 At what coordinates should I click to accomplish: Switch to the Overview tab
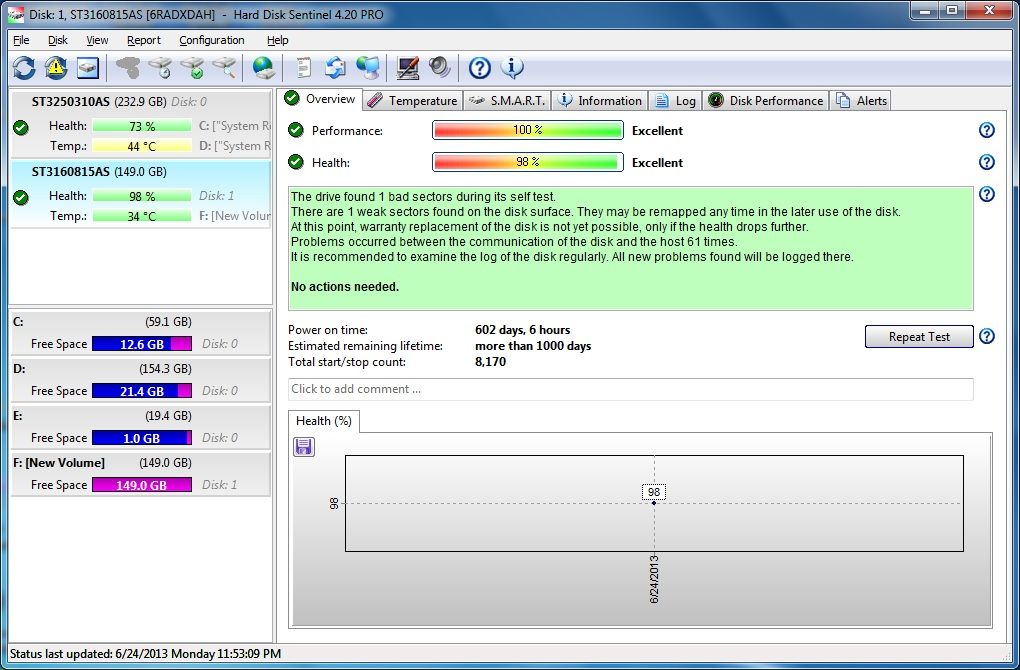tap(321, 99)
